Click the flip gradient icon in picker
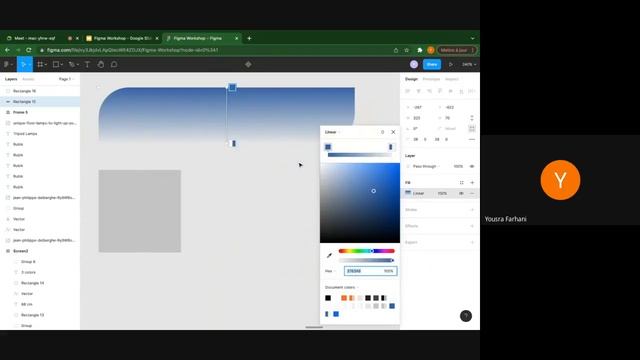Screen dimensions: 640x360 382,132
